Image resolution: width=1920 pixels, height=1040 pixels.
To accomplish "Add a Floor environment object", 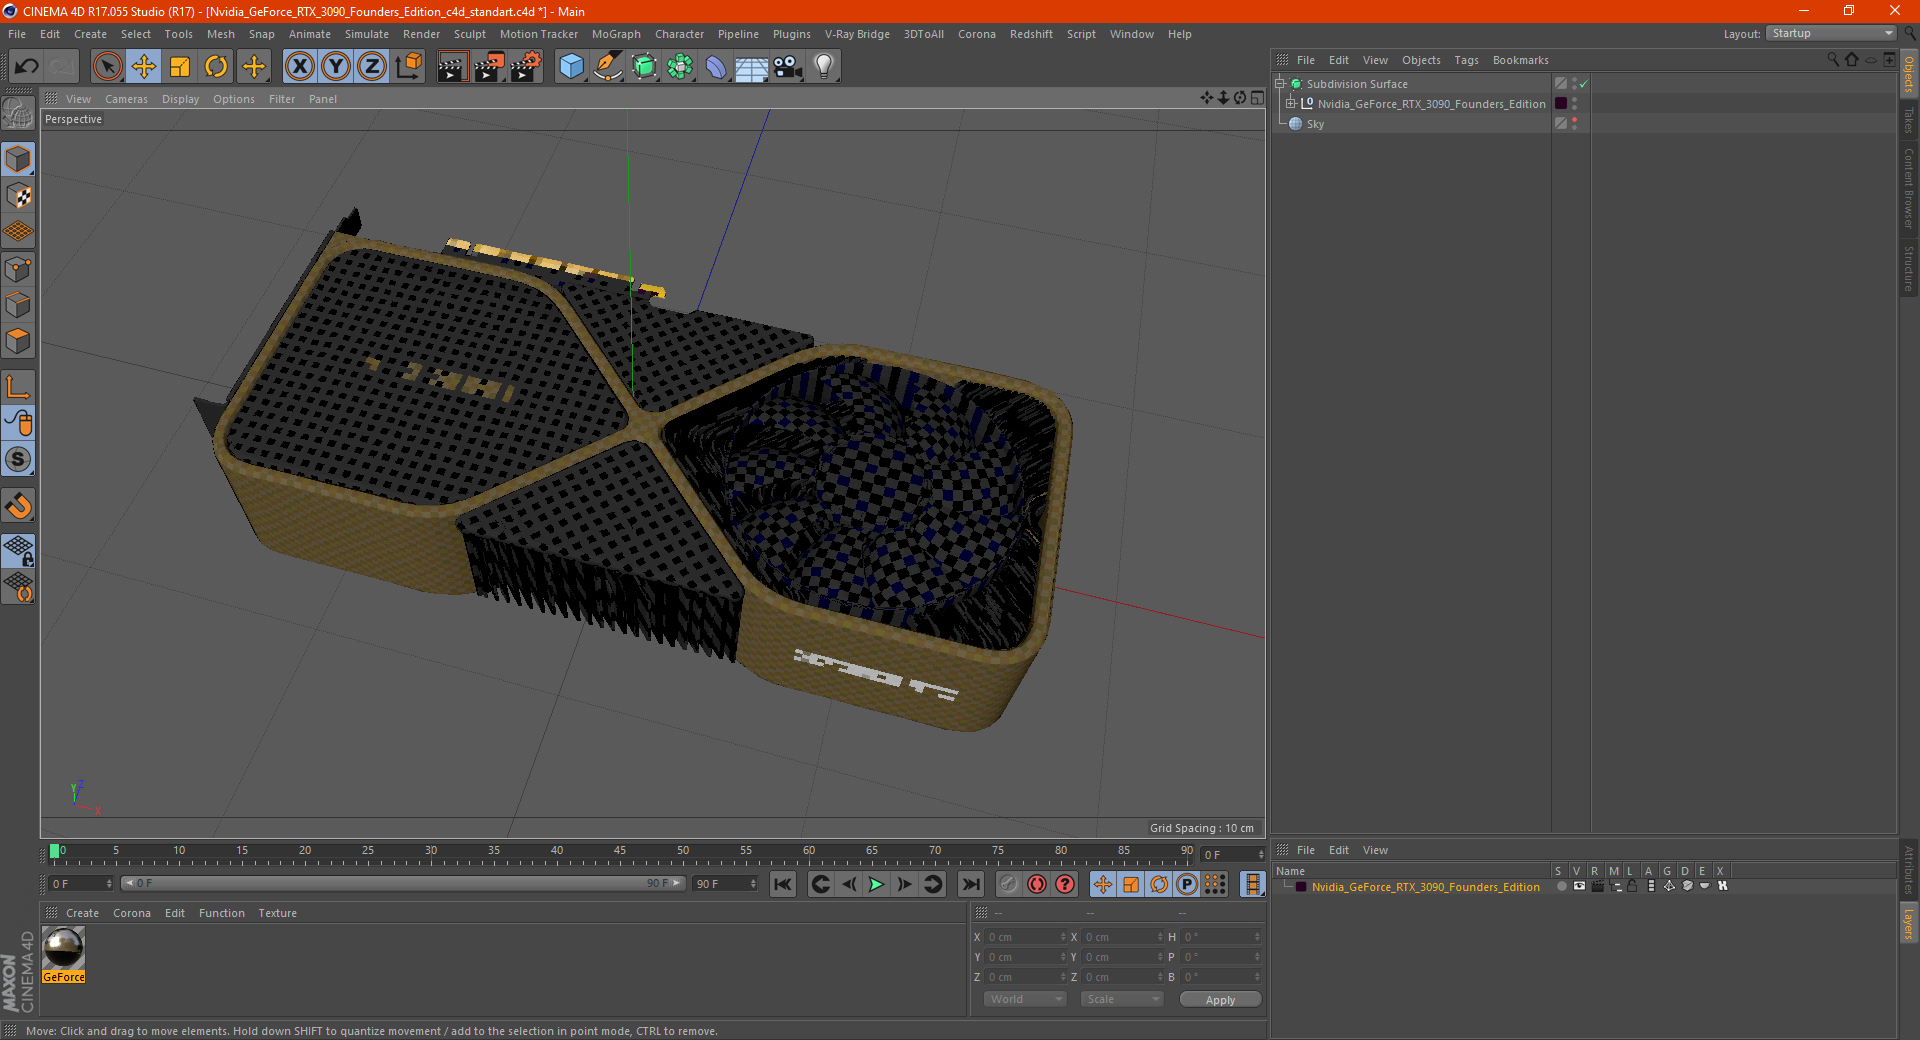I will [x=751, y=67].
